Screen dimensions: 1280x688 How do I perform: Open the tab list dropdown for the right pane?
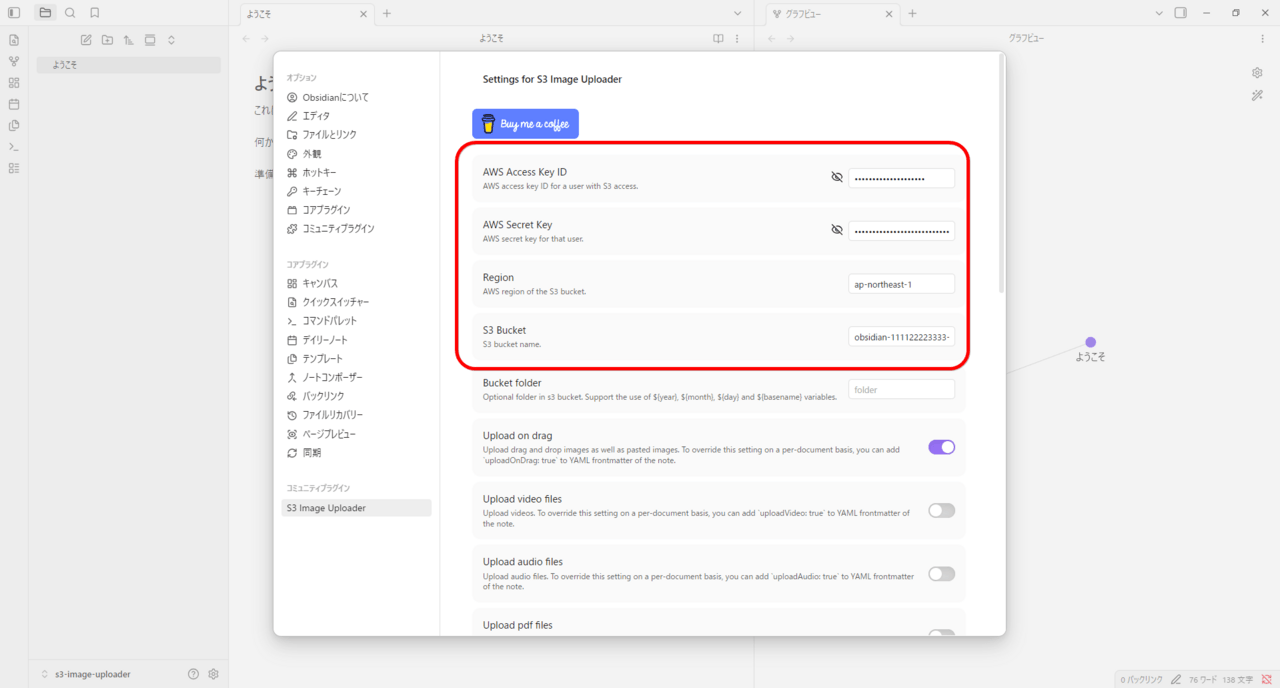click(x=1159, y=13)
